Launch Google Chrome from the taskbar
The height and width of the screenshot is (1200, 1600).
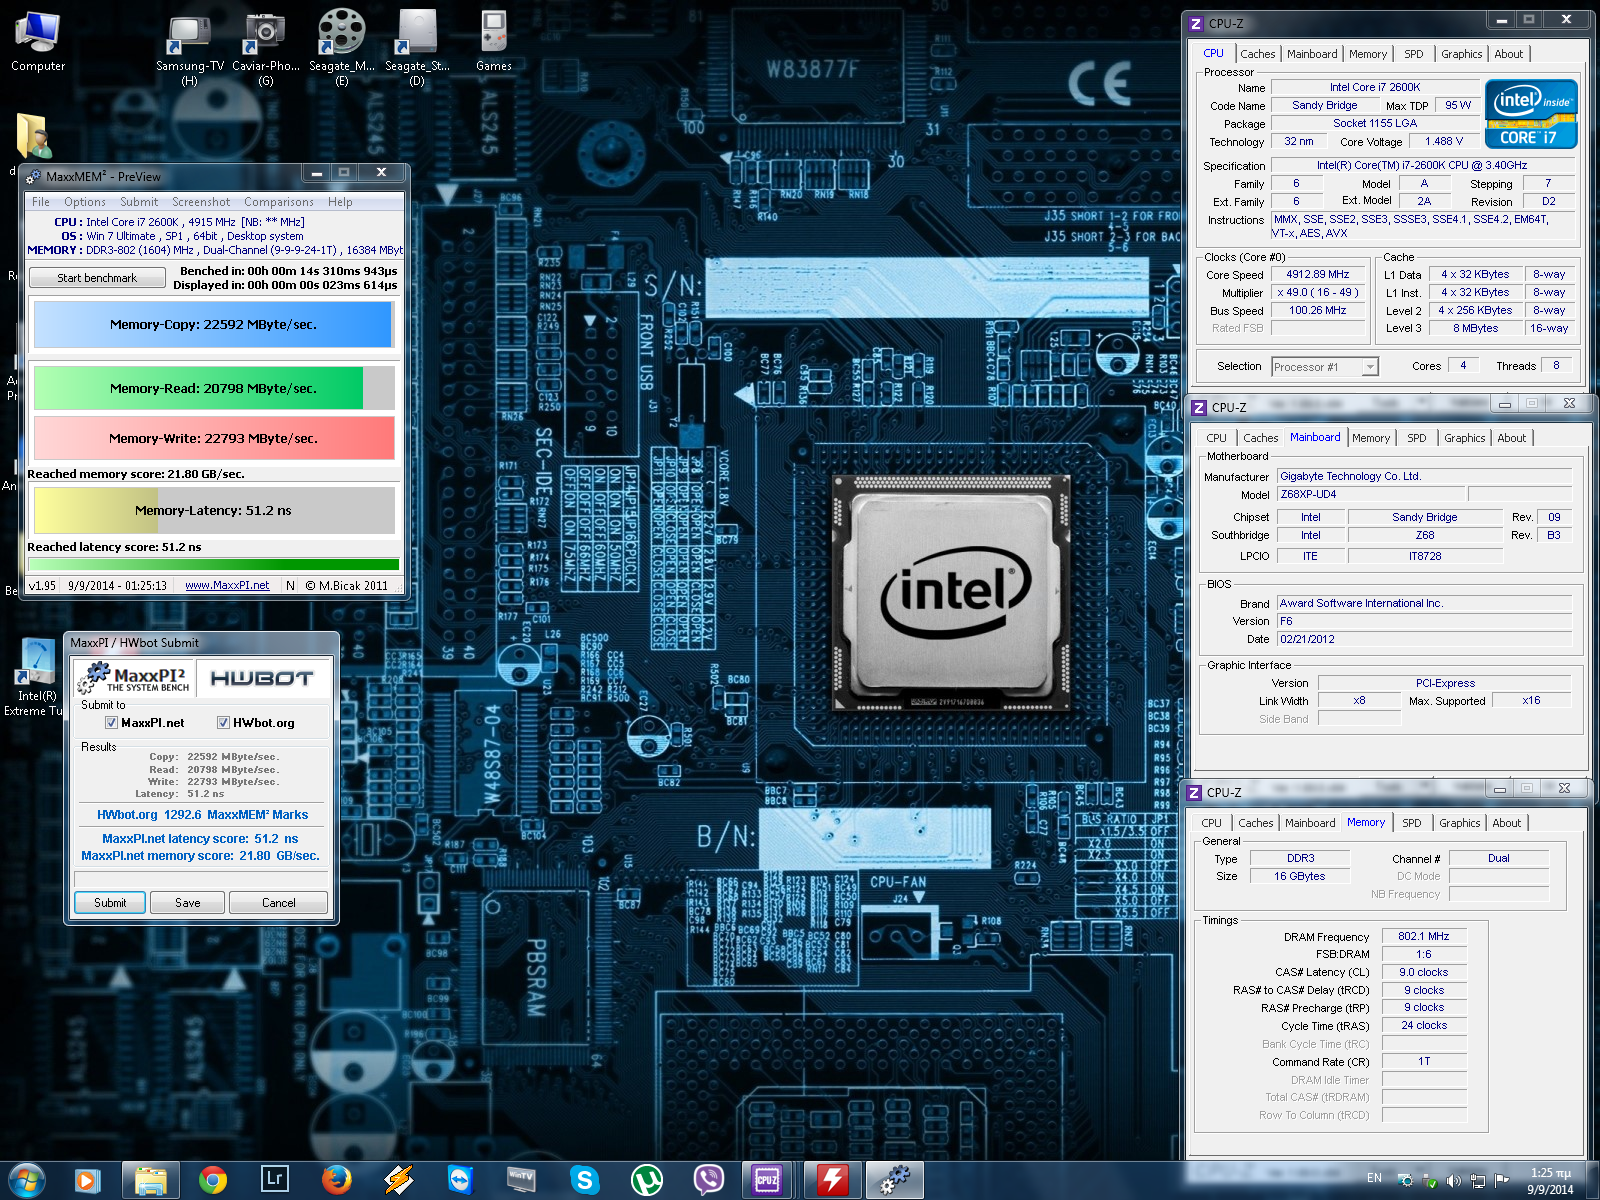click(212, 1181)
